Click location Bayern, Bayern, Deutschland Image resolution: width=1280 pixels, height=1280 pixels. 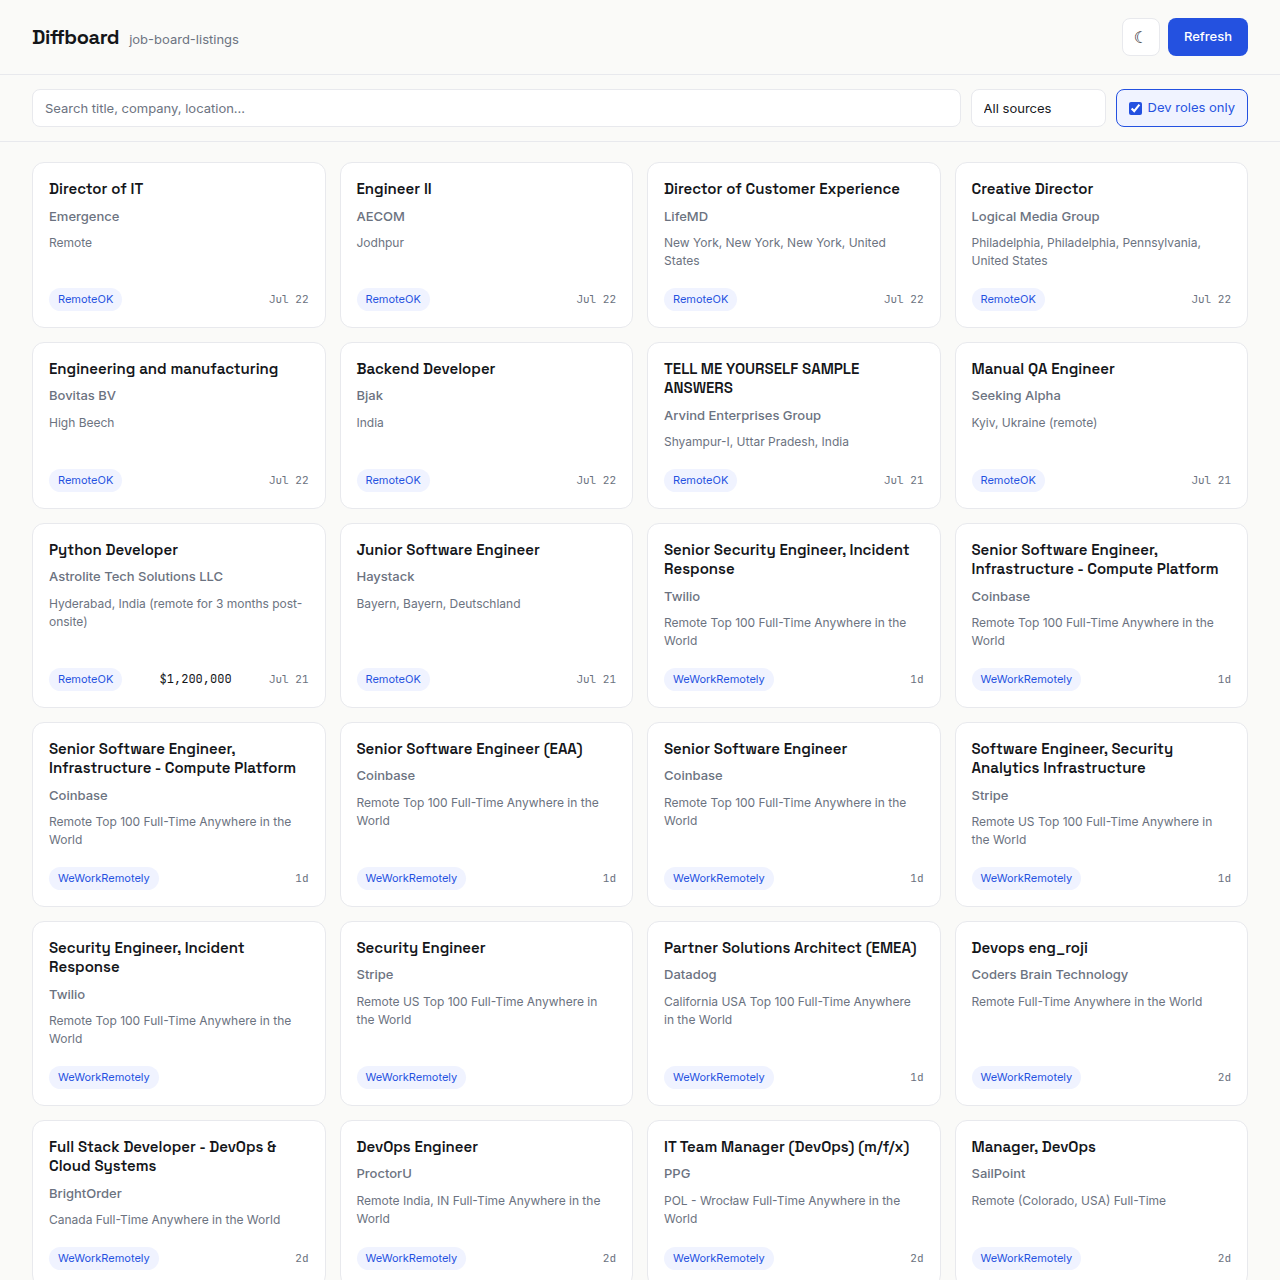[x=438, y=604]
